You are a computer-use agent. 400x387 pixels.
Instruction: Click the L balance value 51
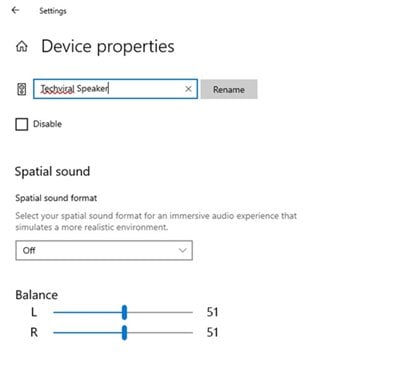212,312
